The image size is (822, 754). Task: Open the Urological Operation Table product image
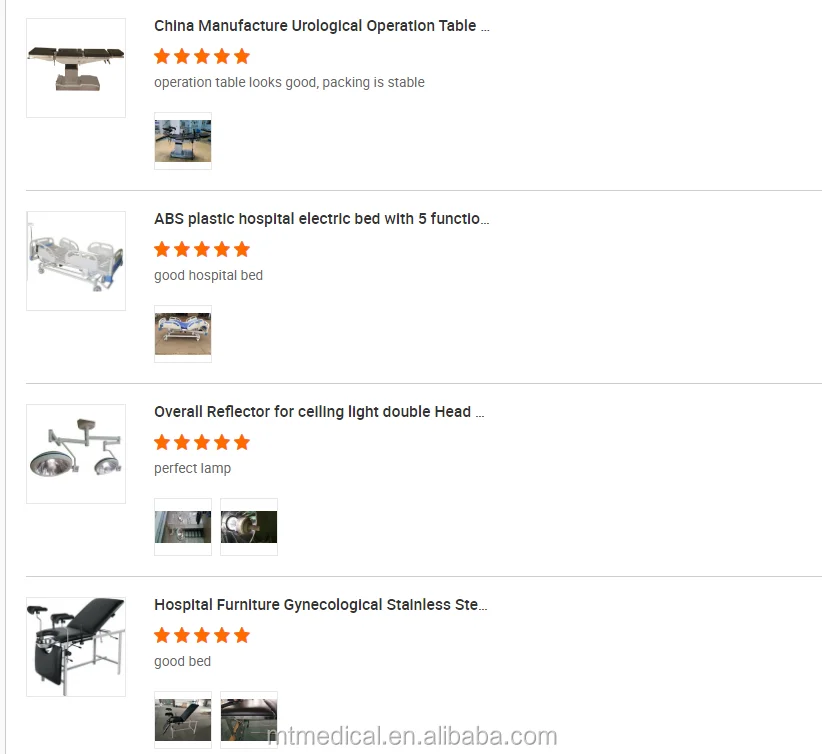(76, 68)
